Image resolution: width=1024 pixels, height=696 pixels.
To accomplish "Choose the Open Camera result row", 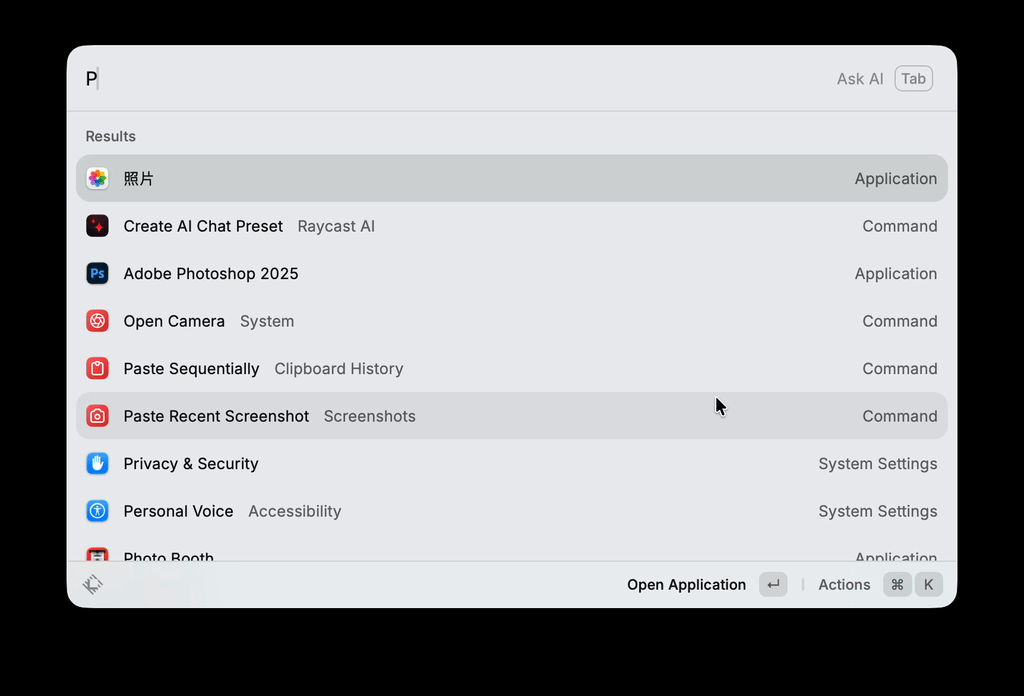I will [x=174, y=321].
